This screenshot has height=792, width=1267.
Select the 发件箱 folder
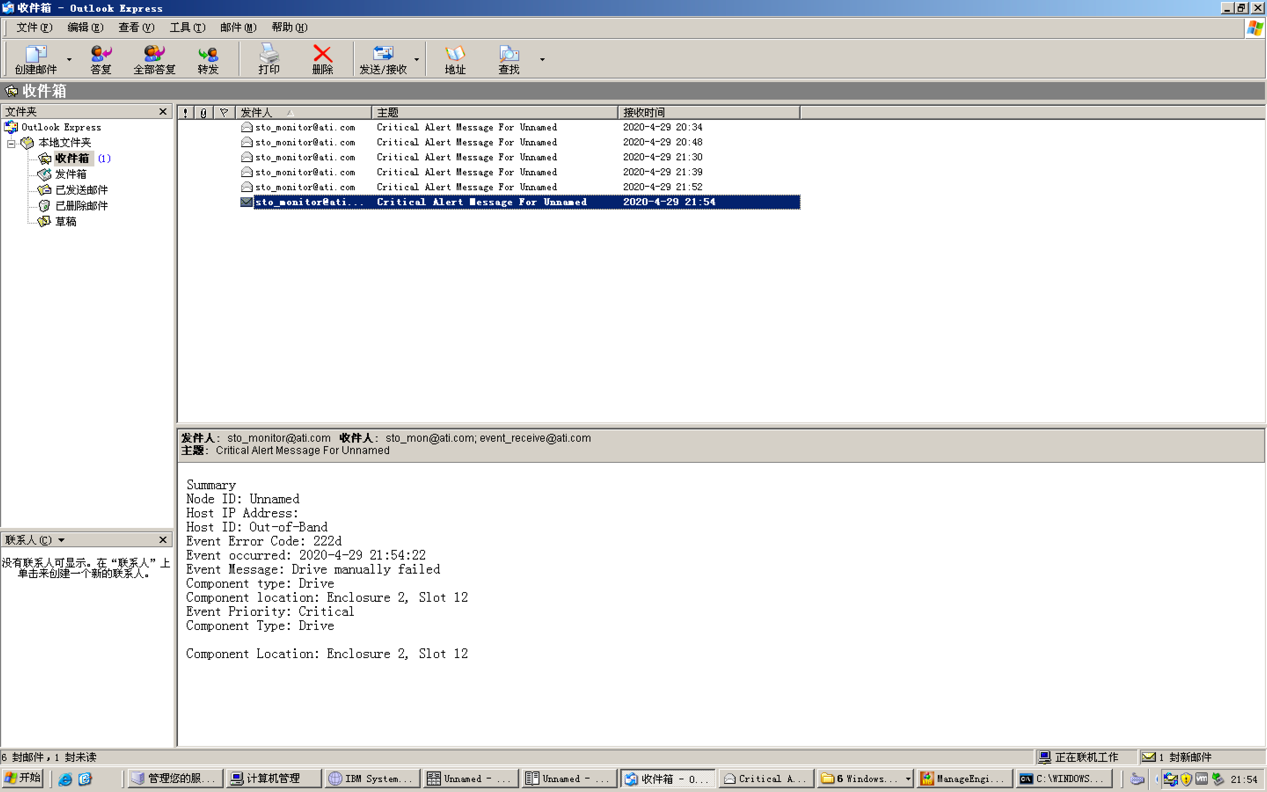[x=70, y=174]
